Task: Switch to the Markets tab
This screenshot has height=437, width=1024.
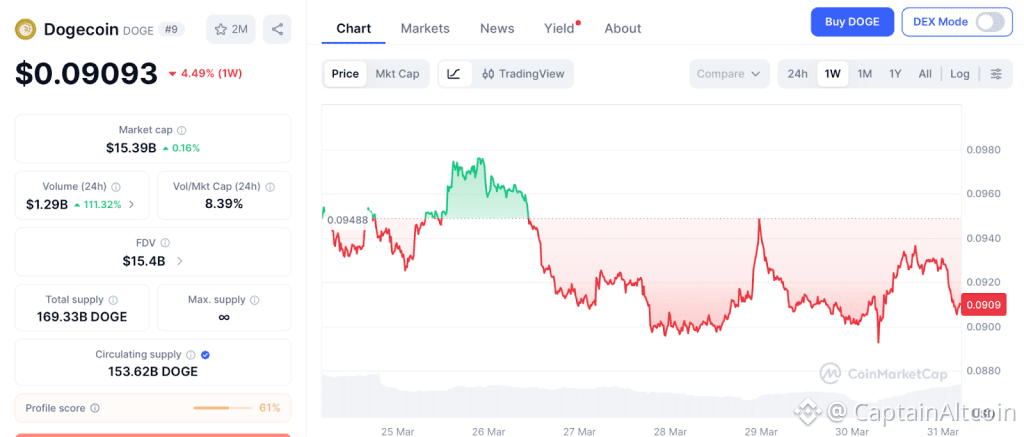Action: [x=425, y=28]
